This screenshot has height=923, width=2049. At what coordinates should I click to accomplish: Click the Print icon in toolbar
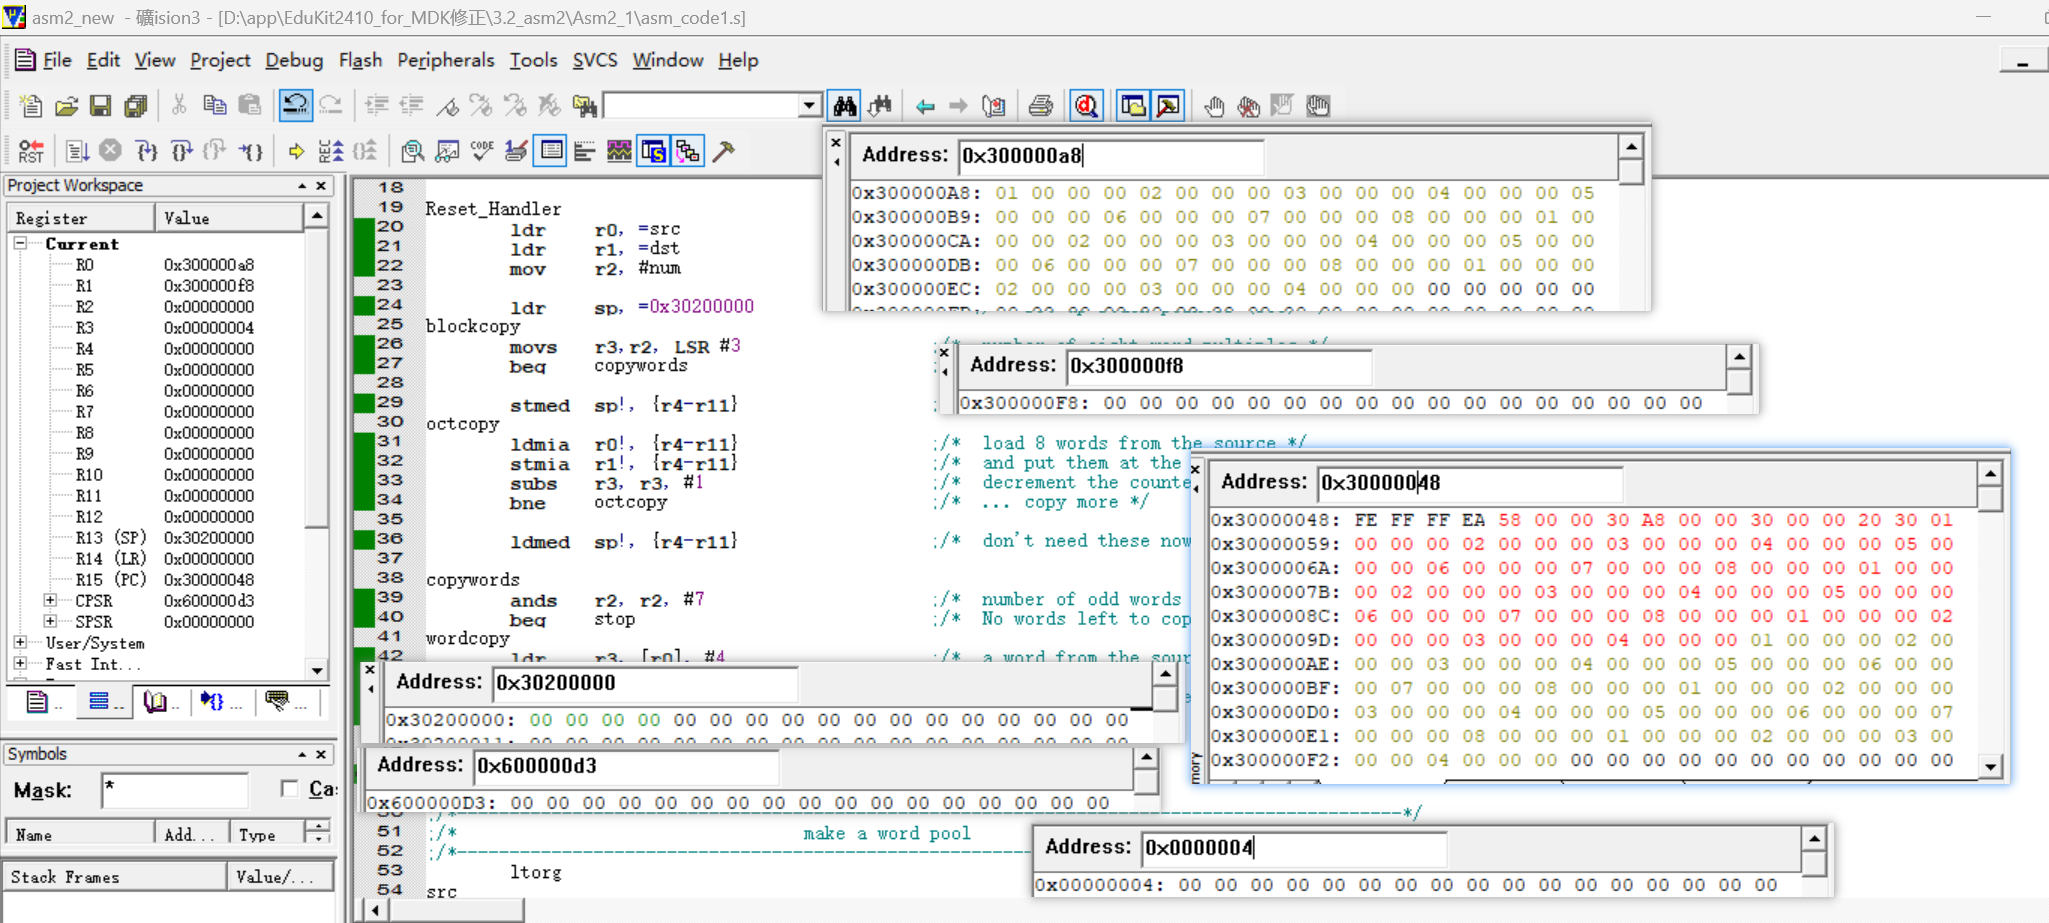tap(1040, 106)
